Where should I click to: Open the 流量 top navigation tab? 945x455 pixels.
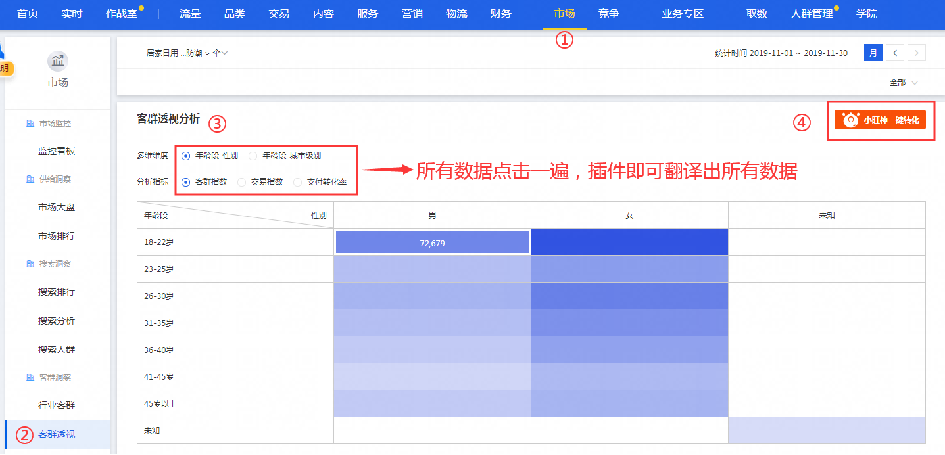tap(190, 14)
